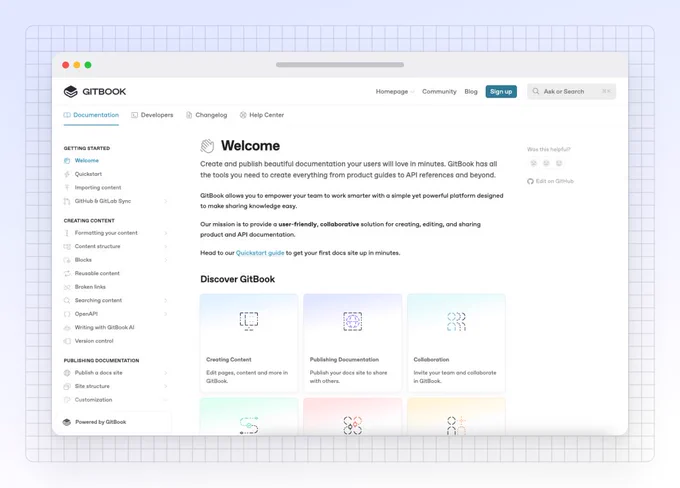Viewport: 680px width, 488px height.
Task: Open Version control sidebar item
Action: click(x=94, y=341)
